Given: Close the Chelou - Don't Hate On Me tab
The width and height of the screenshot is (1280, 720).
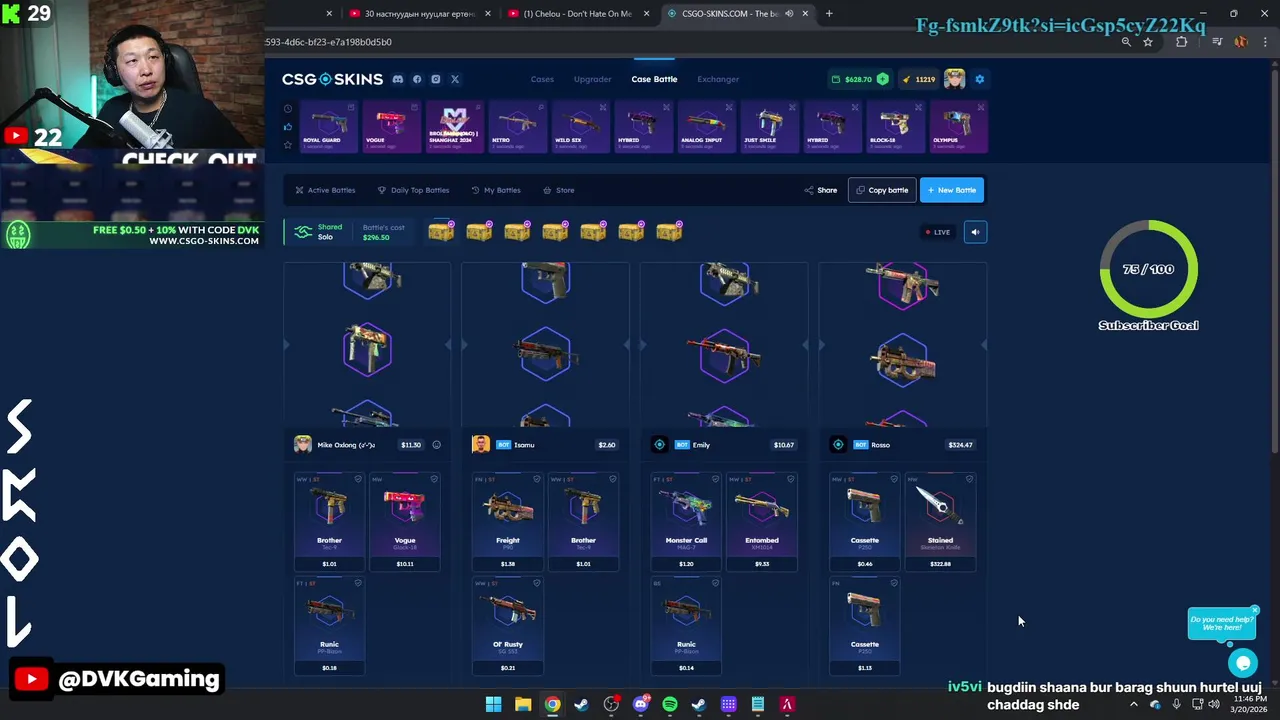Looking at the screenshot, I should coord(646,14).
